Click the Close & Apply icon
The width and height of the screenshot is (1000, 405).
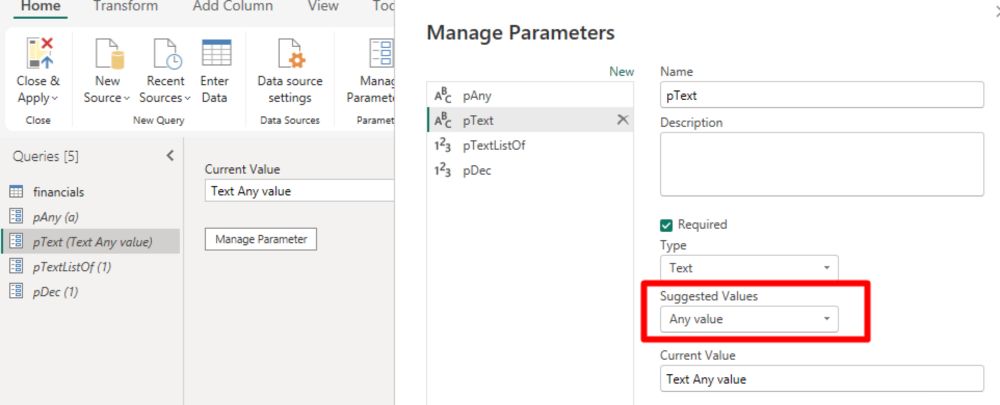click(x=38, y=54)
